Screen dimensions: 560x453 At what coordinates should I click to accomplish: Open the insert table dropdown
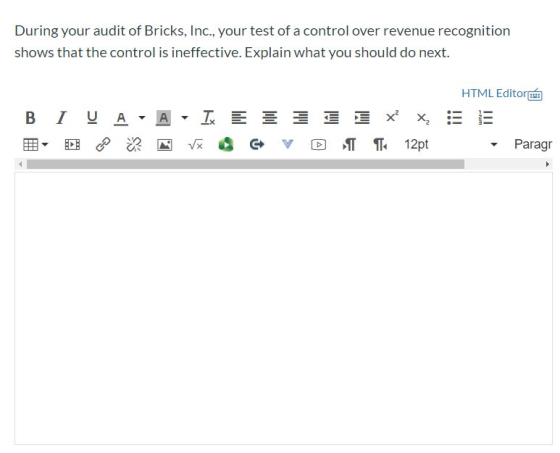click(x=35, y=145)
